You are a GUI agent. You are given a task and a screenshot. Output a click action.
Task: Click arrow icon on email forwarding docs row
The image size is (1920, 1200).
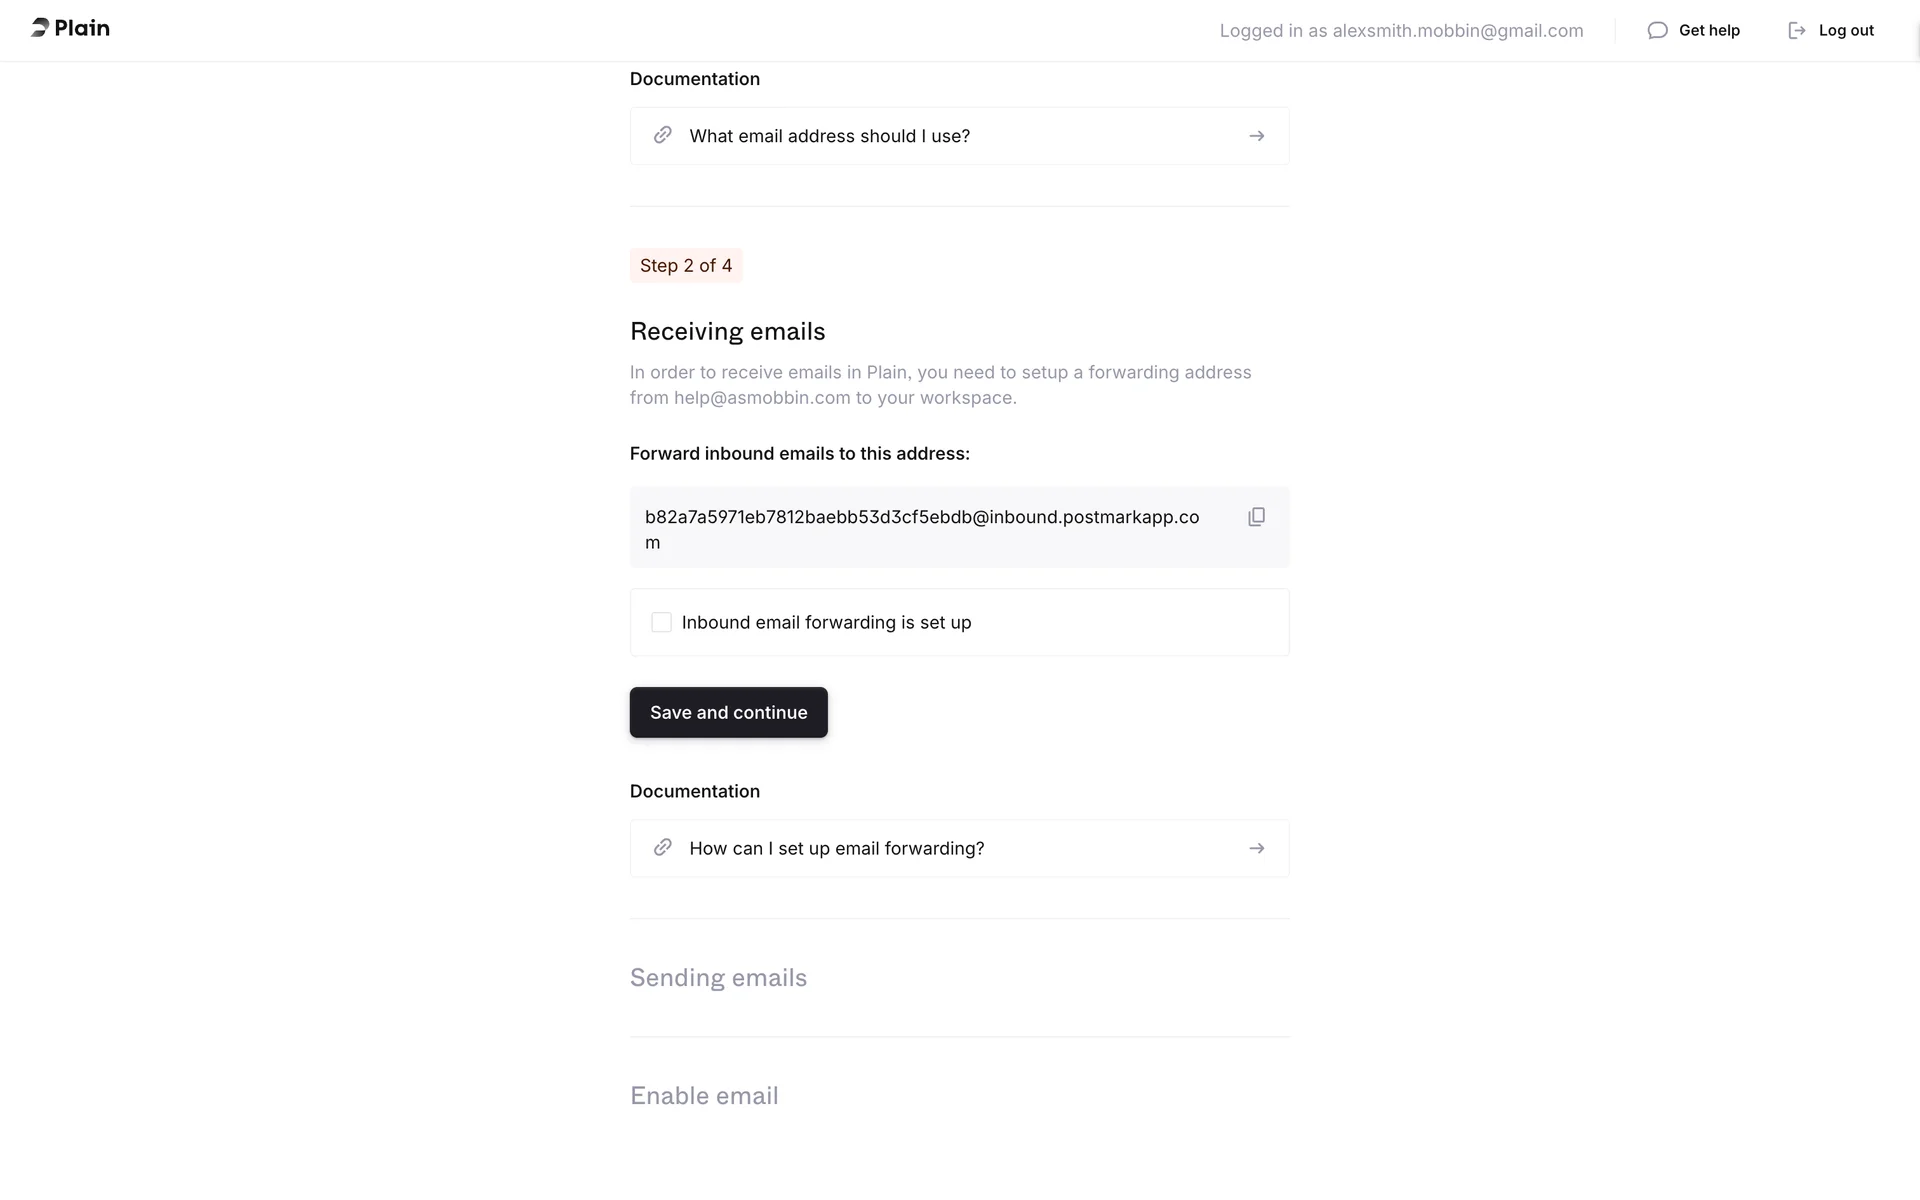1257,849
